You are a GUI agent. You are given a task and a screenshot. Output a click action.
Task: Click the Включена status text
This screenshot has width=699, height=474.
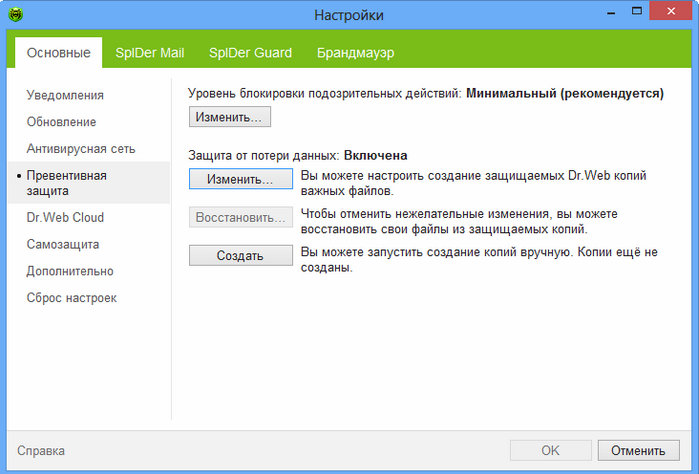click(x=376, y=155)
